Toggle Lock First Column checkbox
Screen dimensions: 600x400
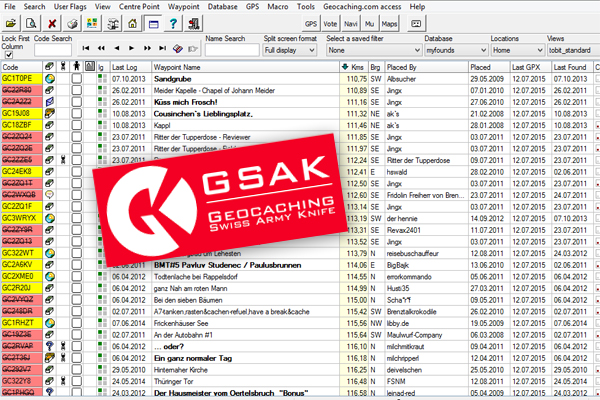click(9, 55)
